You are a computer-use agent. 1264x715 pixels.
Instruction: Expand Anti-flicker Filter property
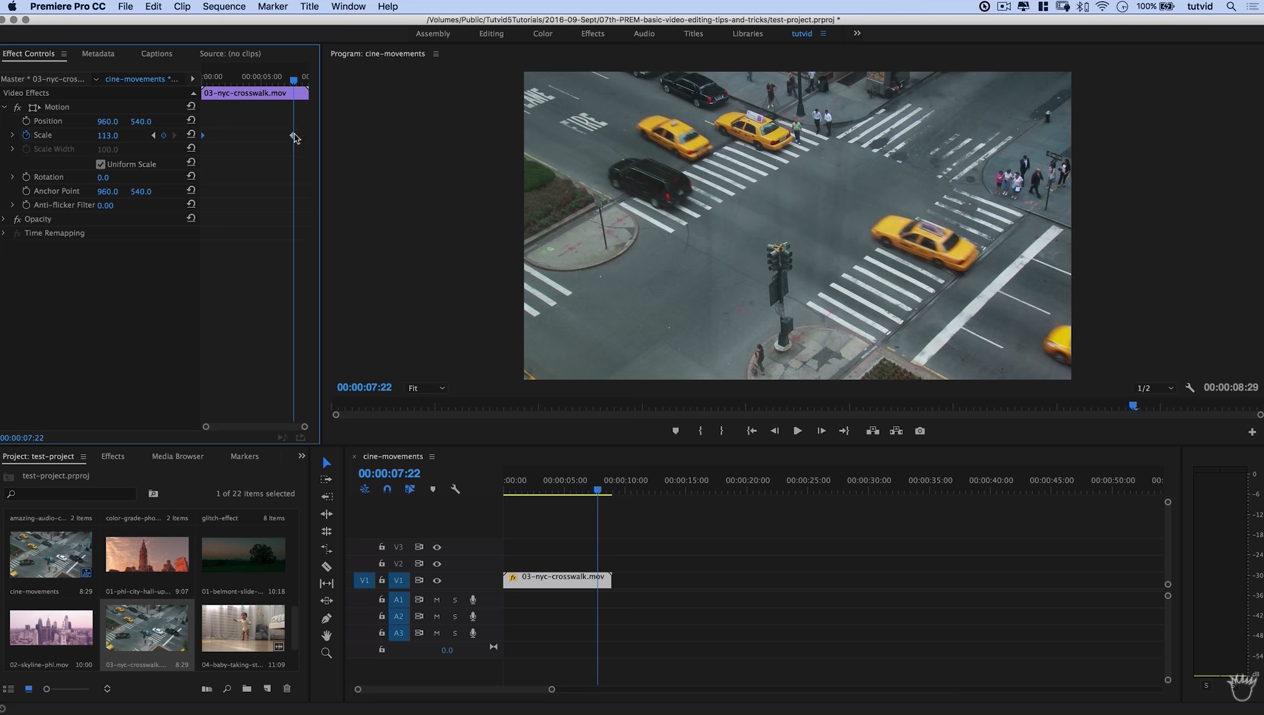click(x=12, y=205)
